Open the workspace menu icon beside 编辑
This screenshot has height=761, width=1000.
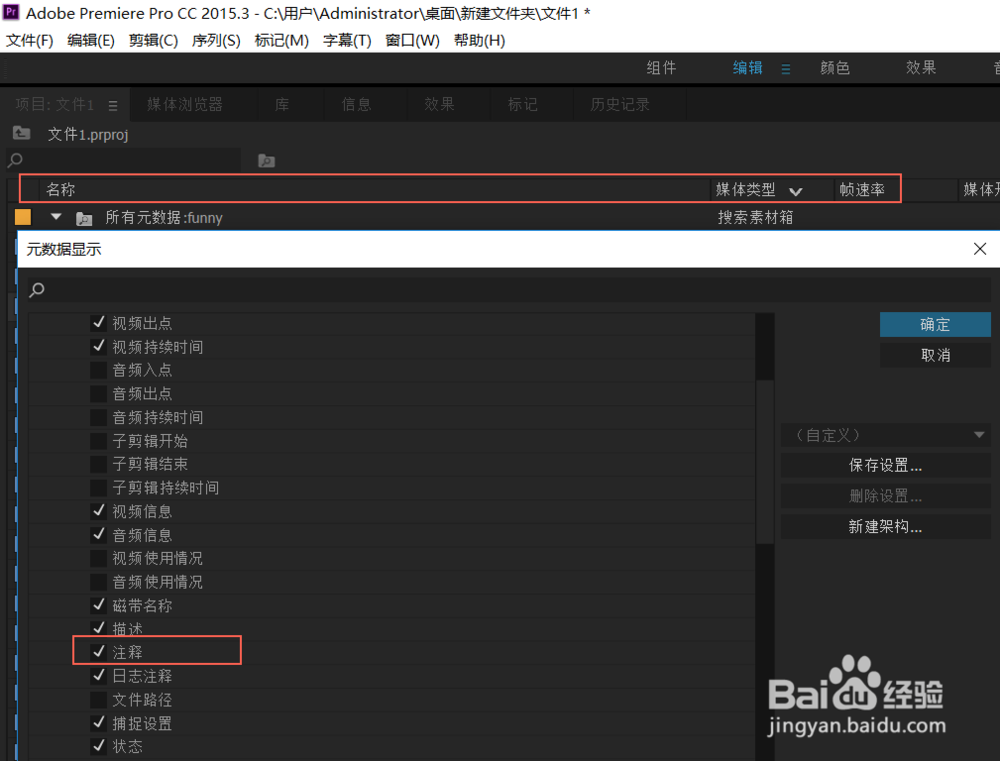point(786,68)
